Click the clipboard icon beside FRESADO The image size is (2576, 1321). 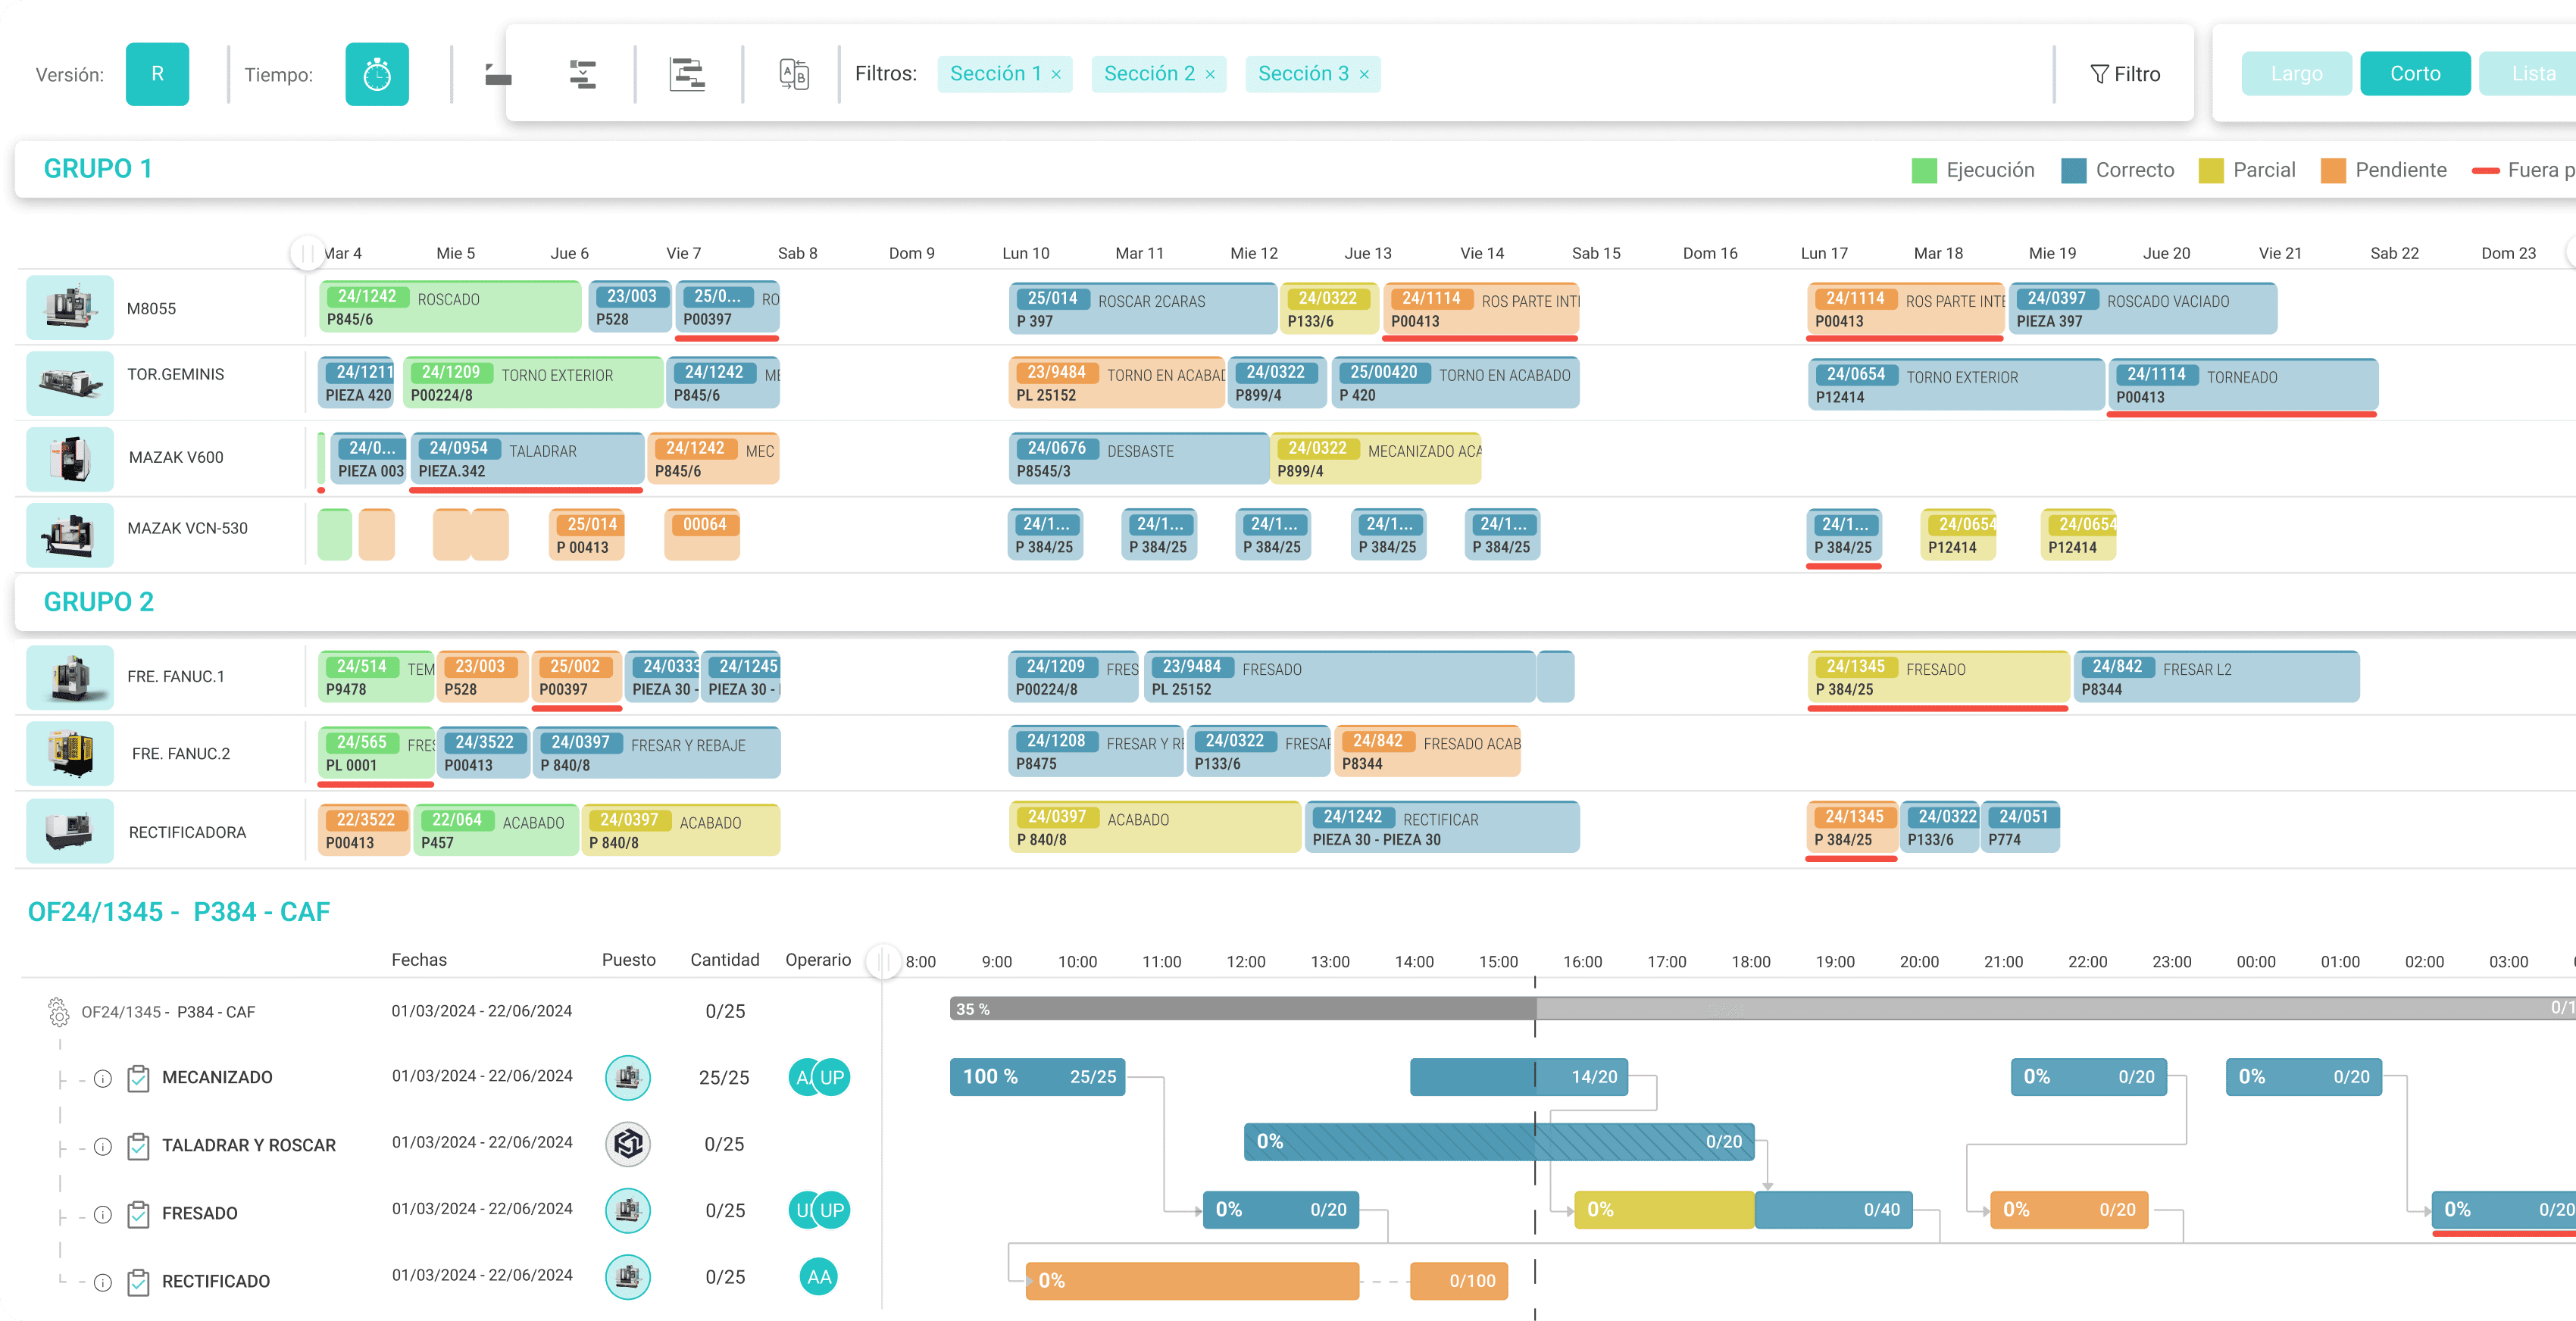tap(139, 1214)
